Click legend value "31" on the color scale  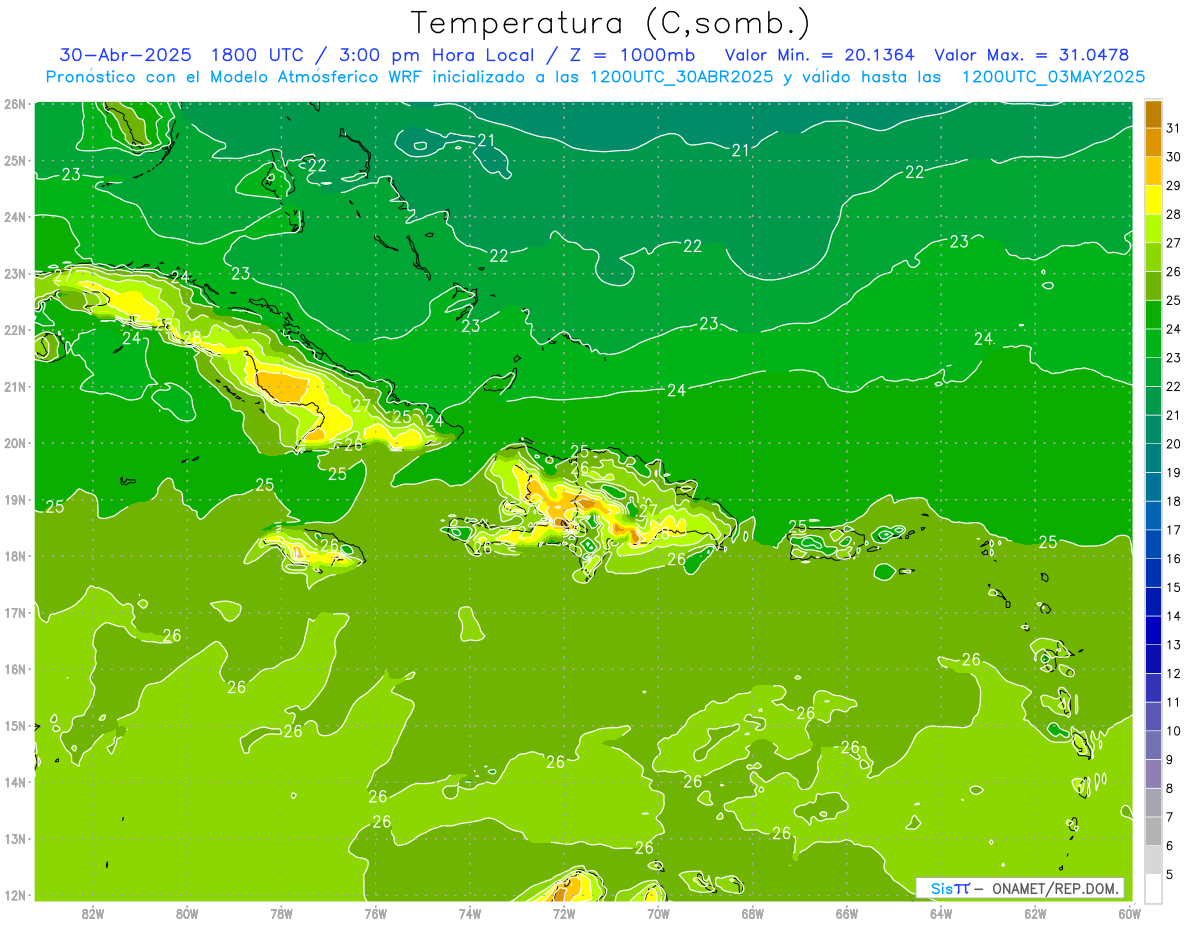click(x=1174, y=129)
